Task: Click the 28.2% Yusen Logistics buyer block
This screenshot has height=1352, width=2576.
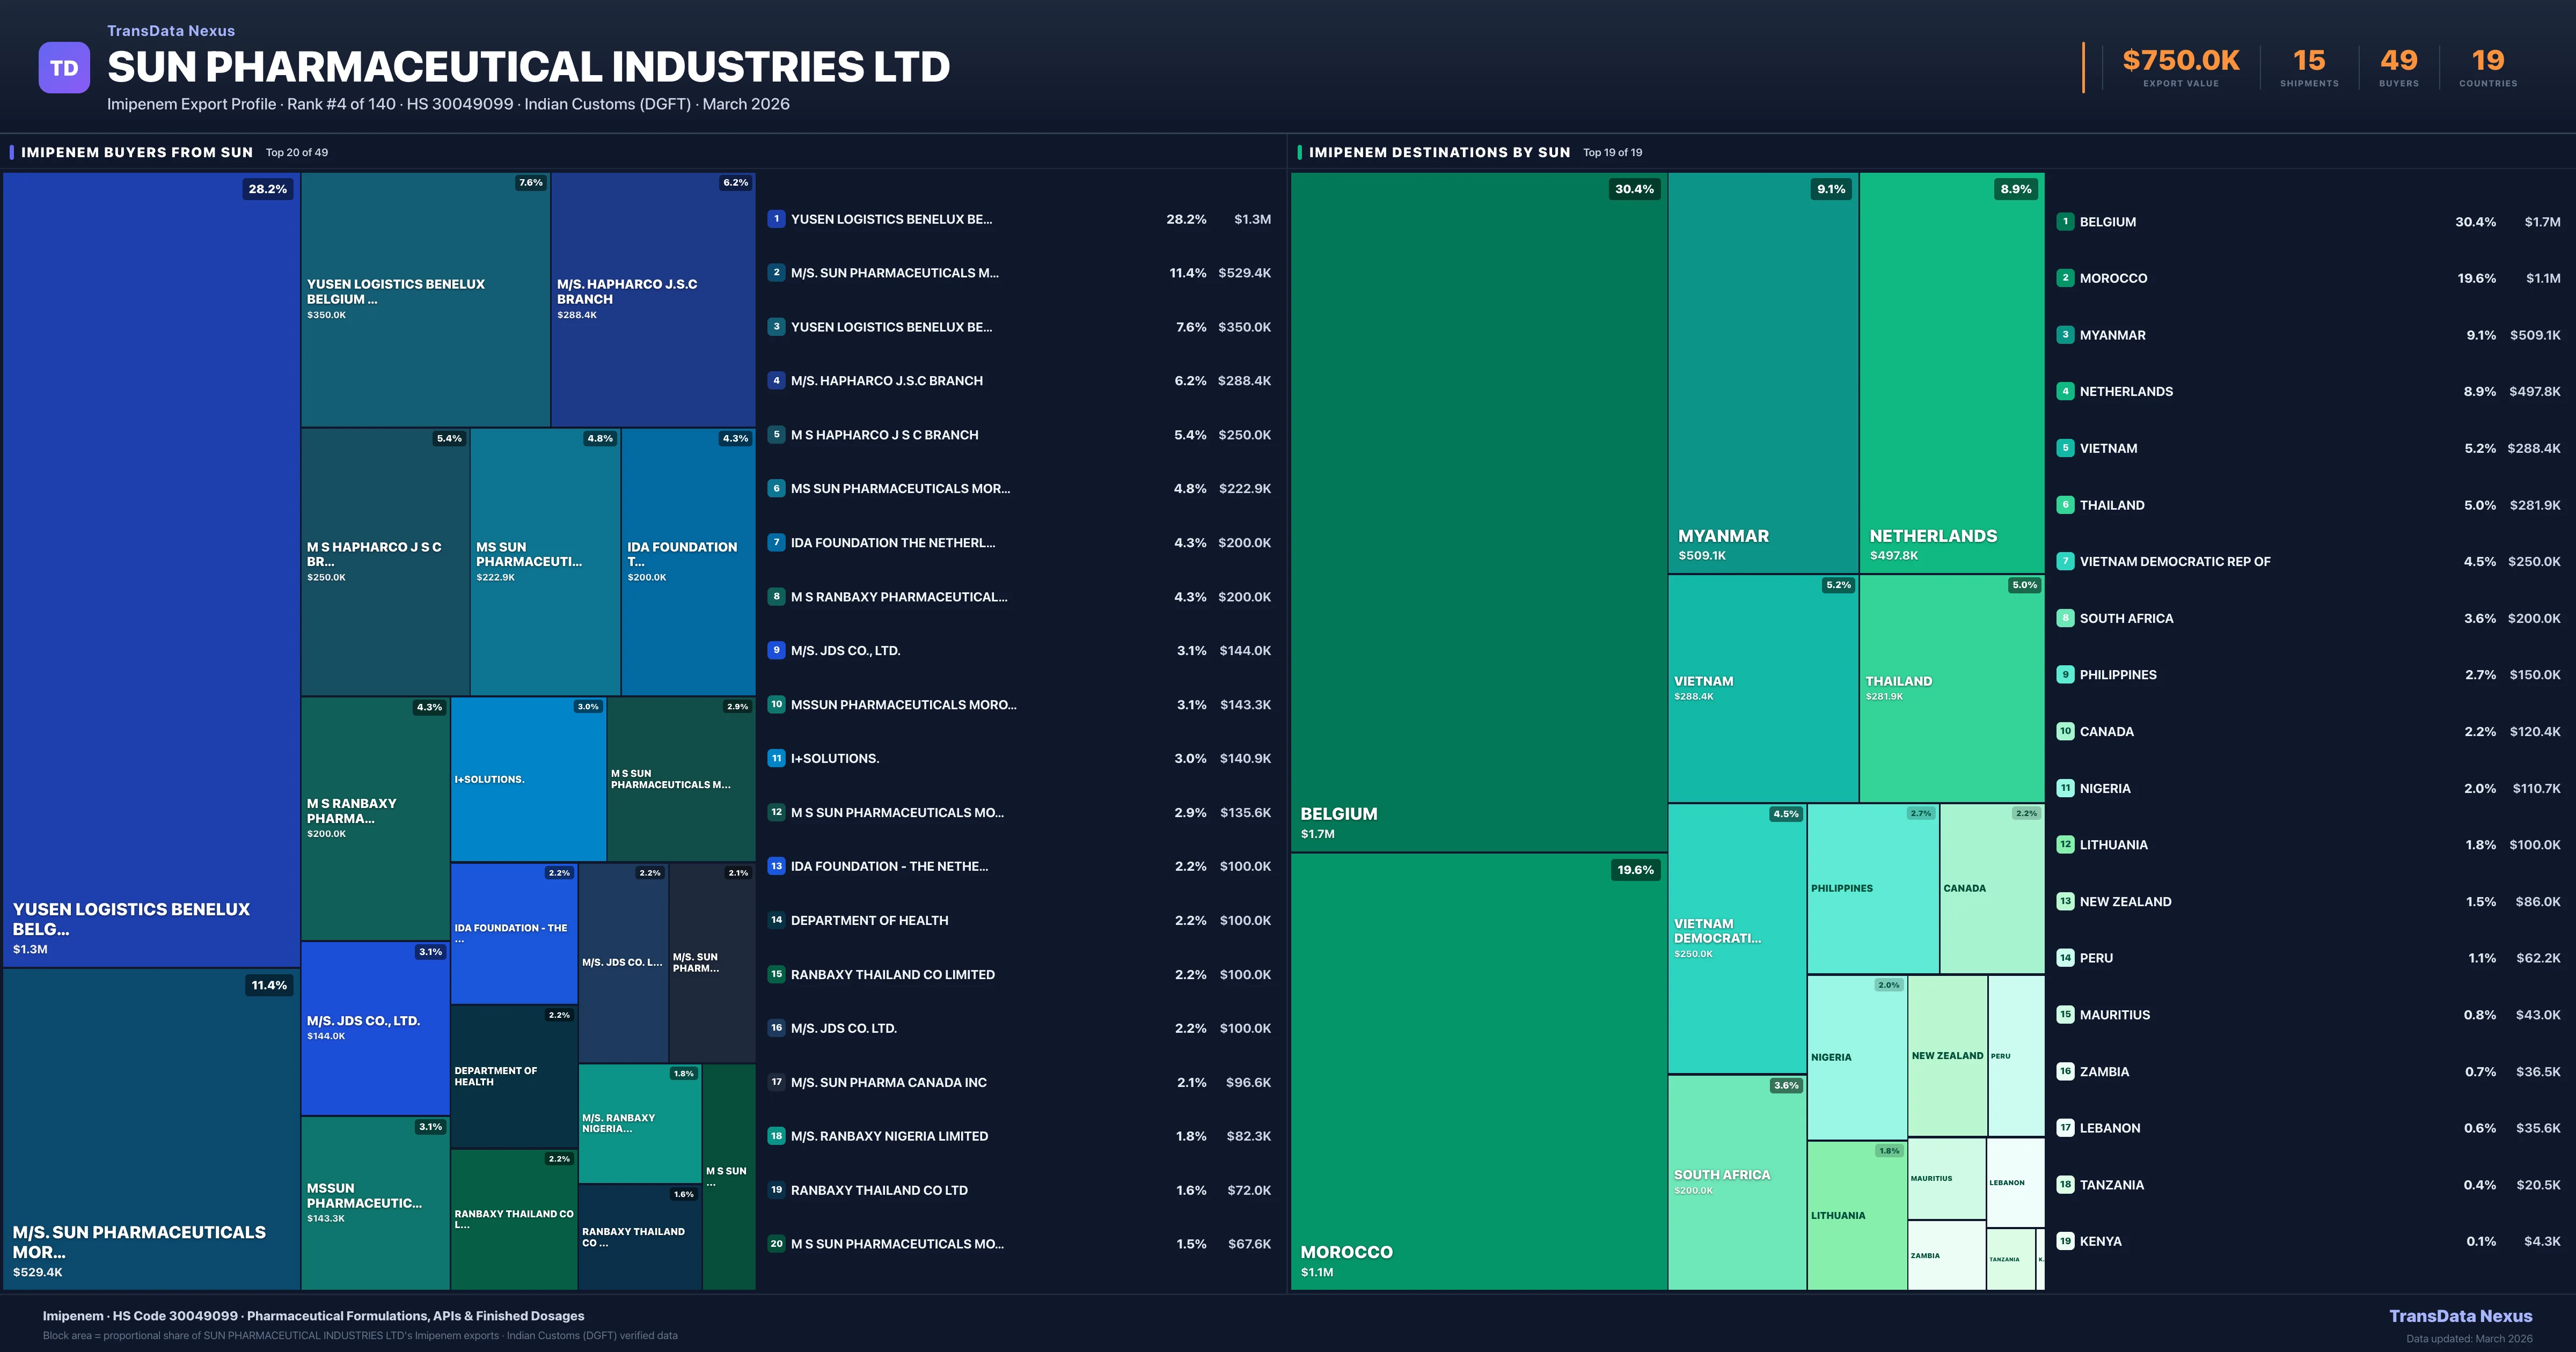Action: (151, 570)
